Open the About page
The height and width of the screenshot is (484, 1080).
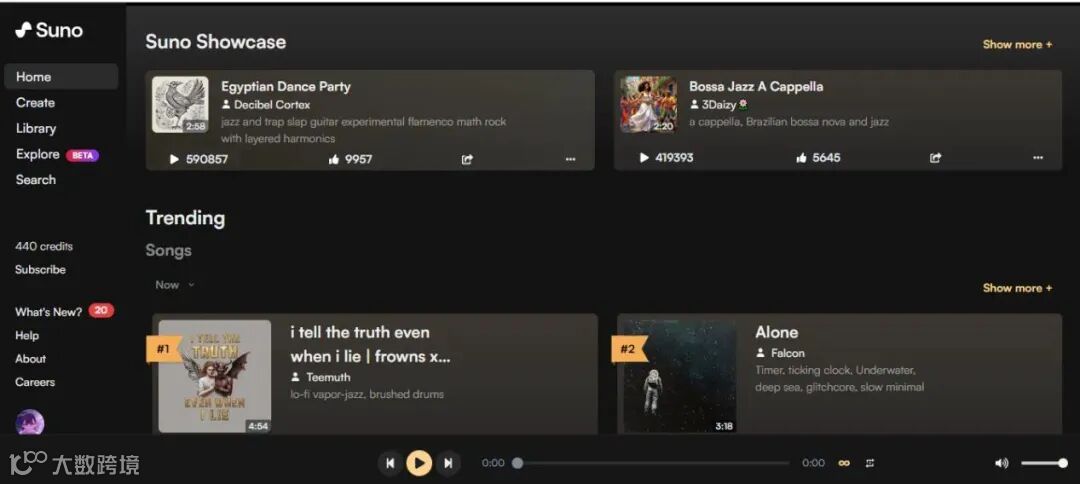pyautogui.click(x=30, y=359)
